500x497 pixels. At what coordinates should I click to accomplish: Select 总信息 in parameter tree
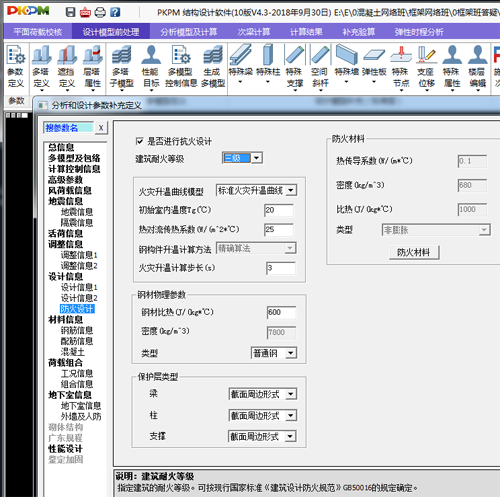61,147
